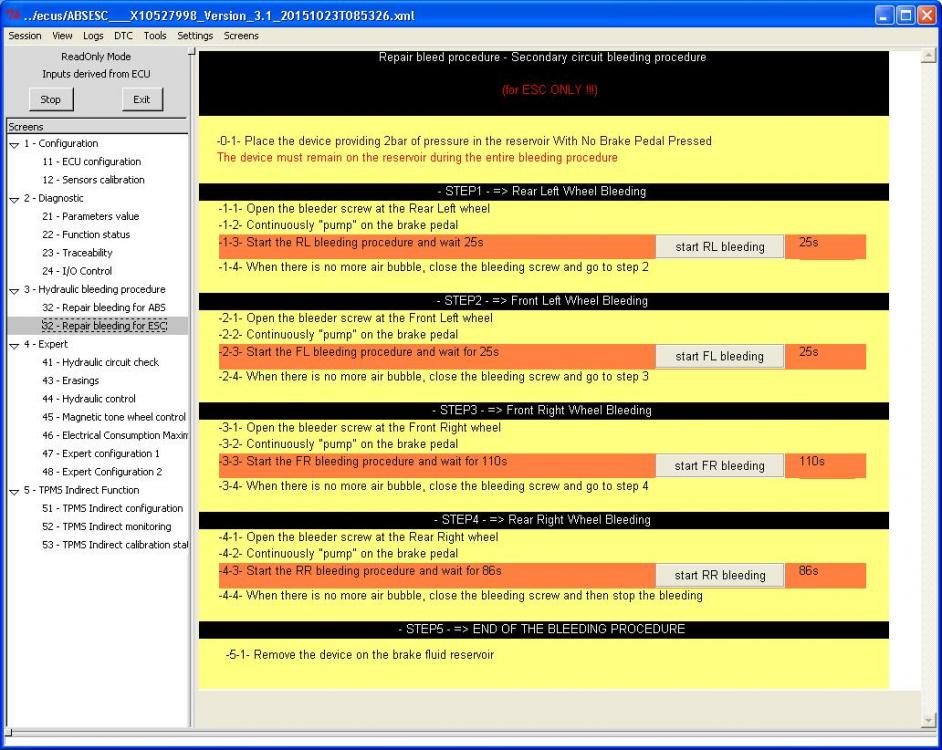Click the Stop button

point(51,100)
